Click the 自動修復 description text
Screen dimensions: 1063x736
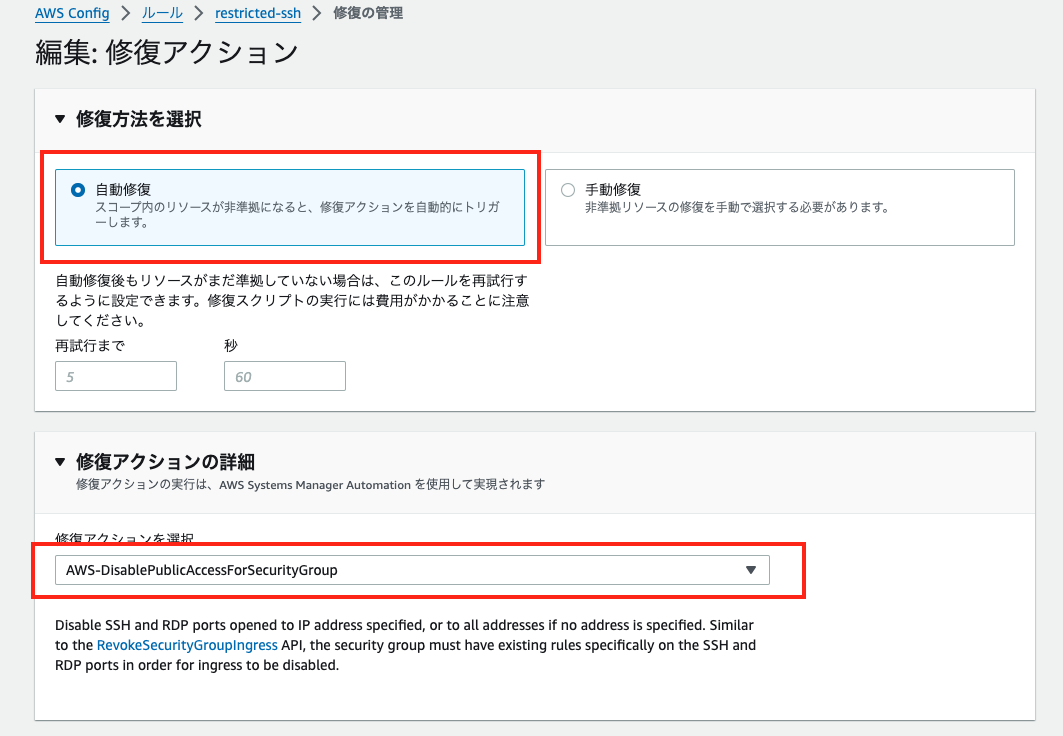click(298, 214)
